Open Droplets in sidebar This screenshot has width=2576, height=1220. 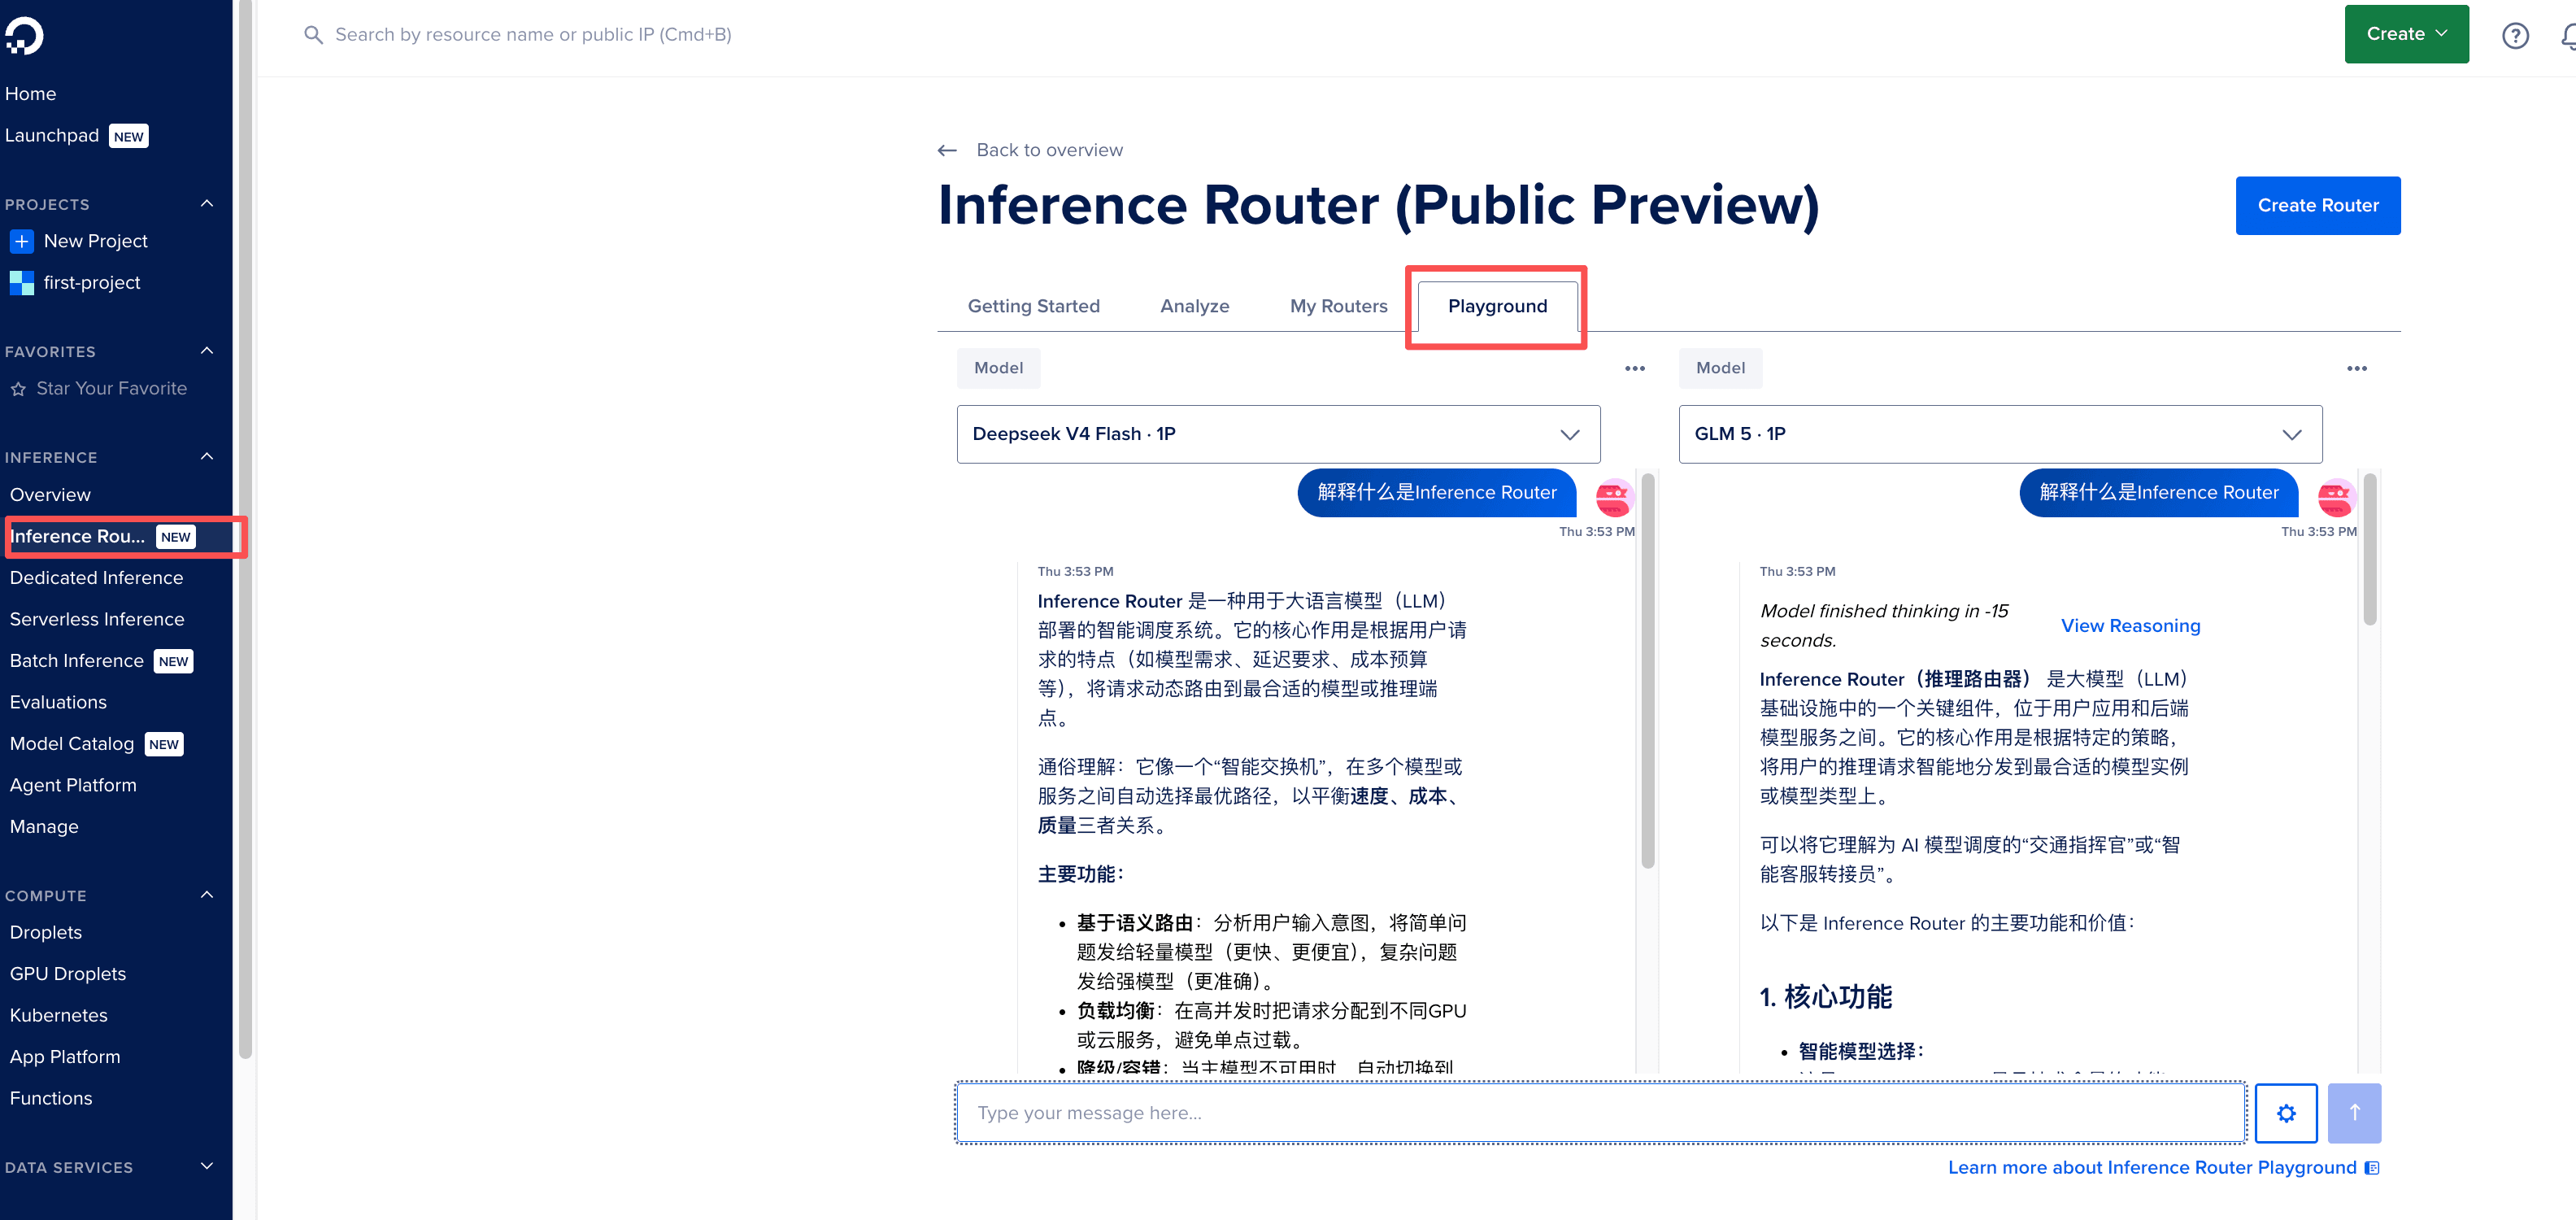(46, 933)
